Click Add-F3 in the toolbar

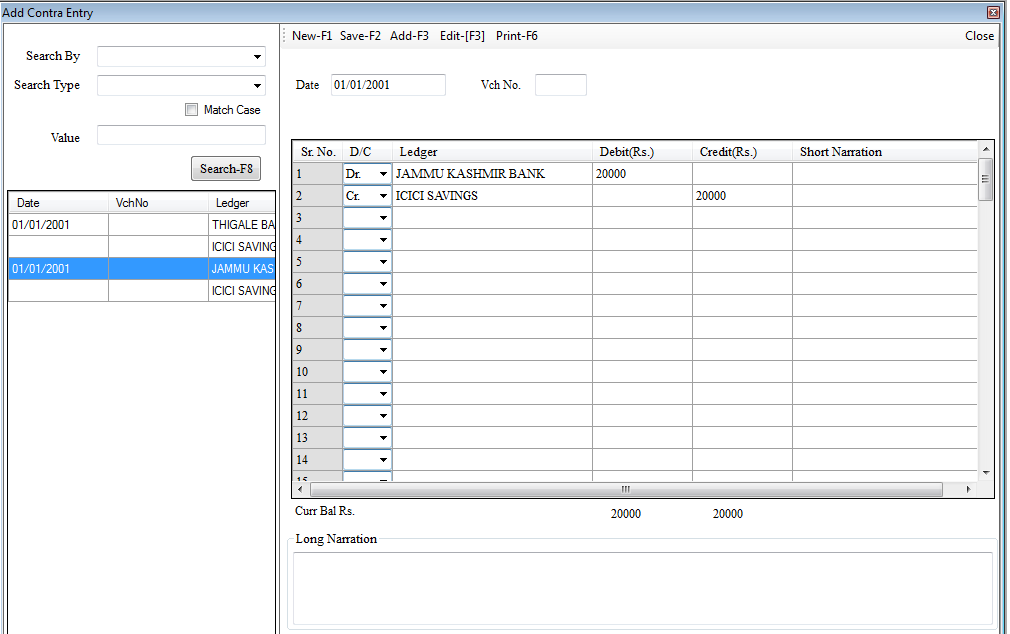coord(409,36)
